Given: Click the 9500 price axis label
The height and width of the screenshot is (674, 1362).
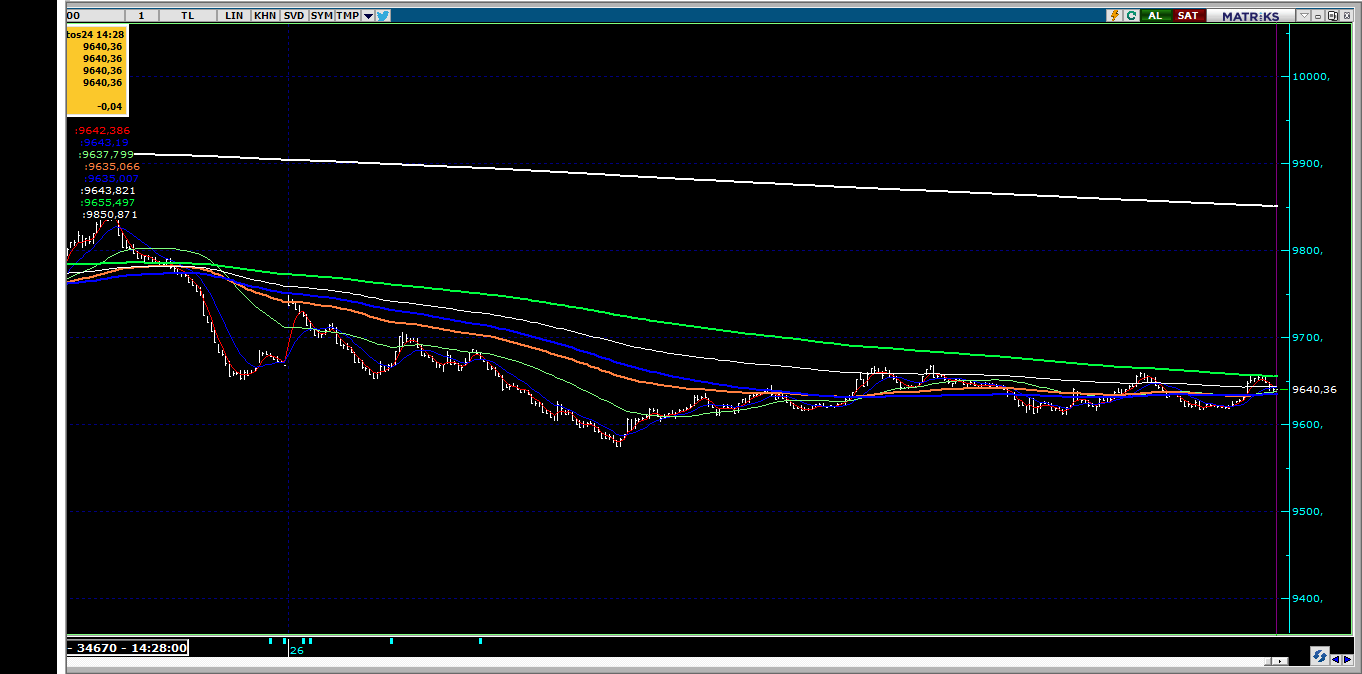Looking at the screenshot, I should click(1308, 512).
